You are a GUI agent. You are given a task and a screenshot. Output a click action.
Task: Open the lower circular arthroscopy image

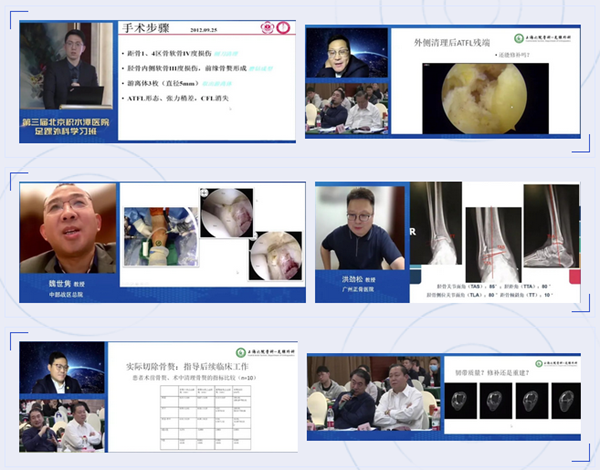pos(274,256)
